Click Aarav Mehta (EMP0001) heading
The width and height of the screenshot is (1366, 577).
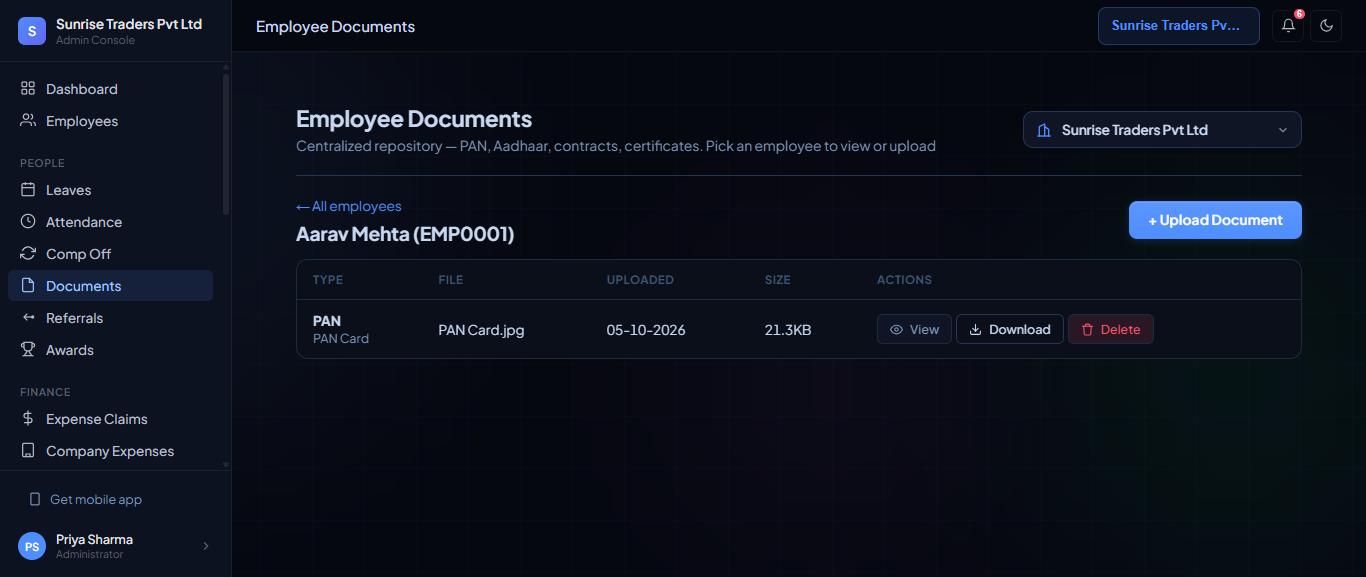[x=405, y=234]
